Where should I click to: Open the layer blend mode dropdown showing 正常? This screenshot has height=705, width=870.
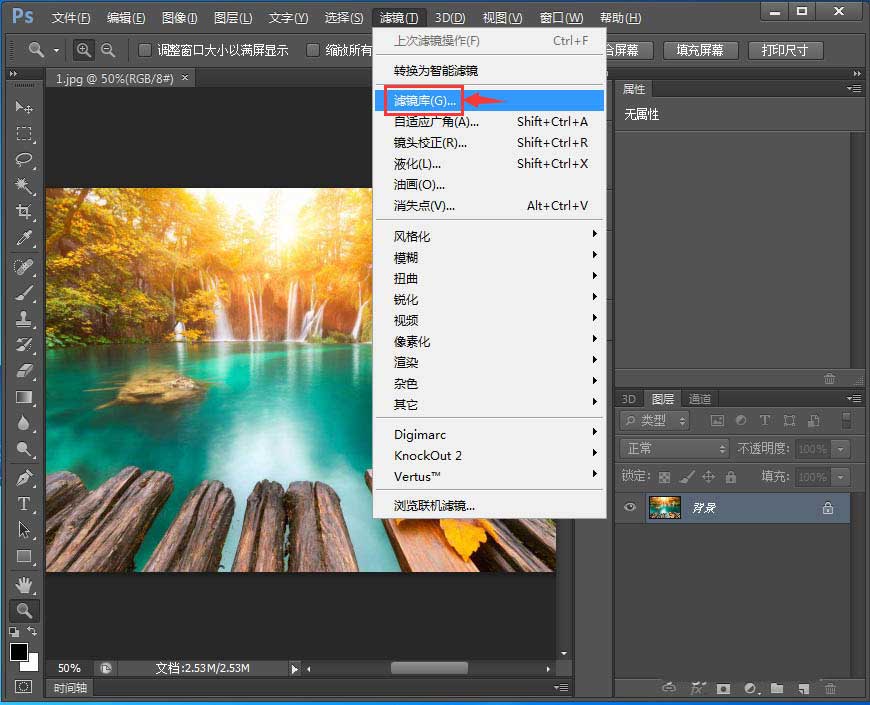(674, 449)
